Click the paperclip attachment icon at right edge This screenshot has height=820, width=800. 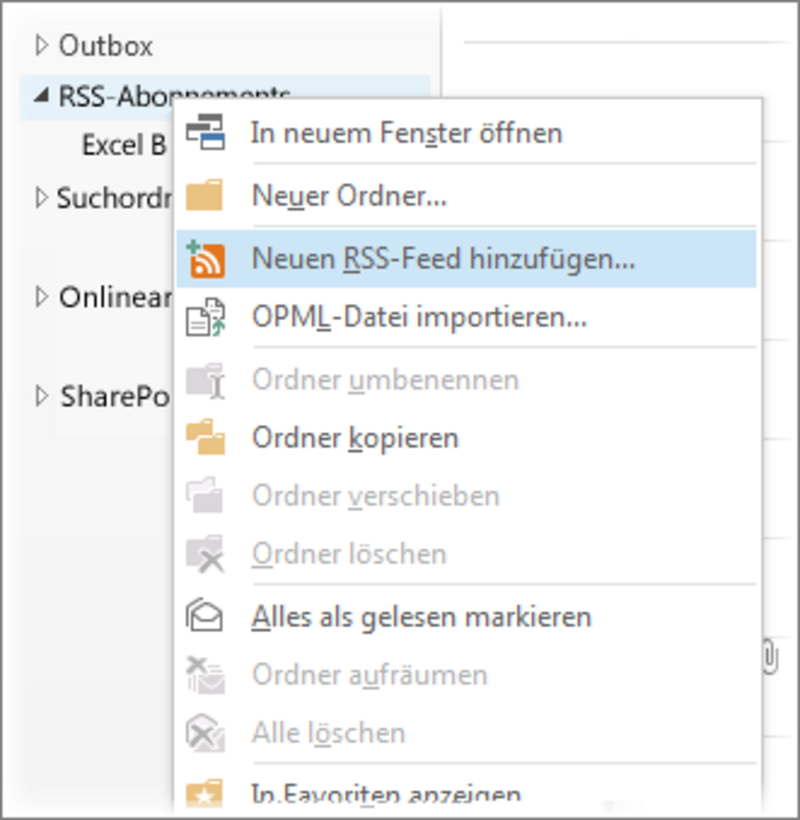coord(770,656)
